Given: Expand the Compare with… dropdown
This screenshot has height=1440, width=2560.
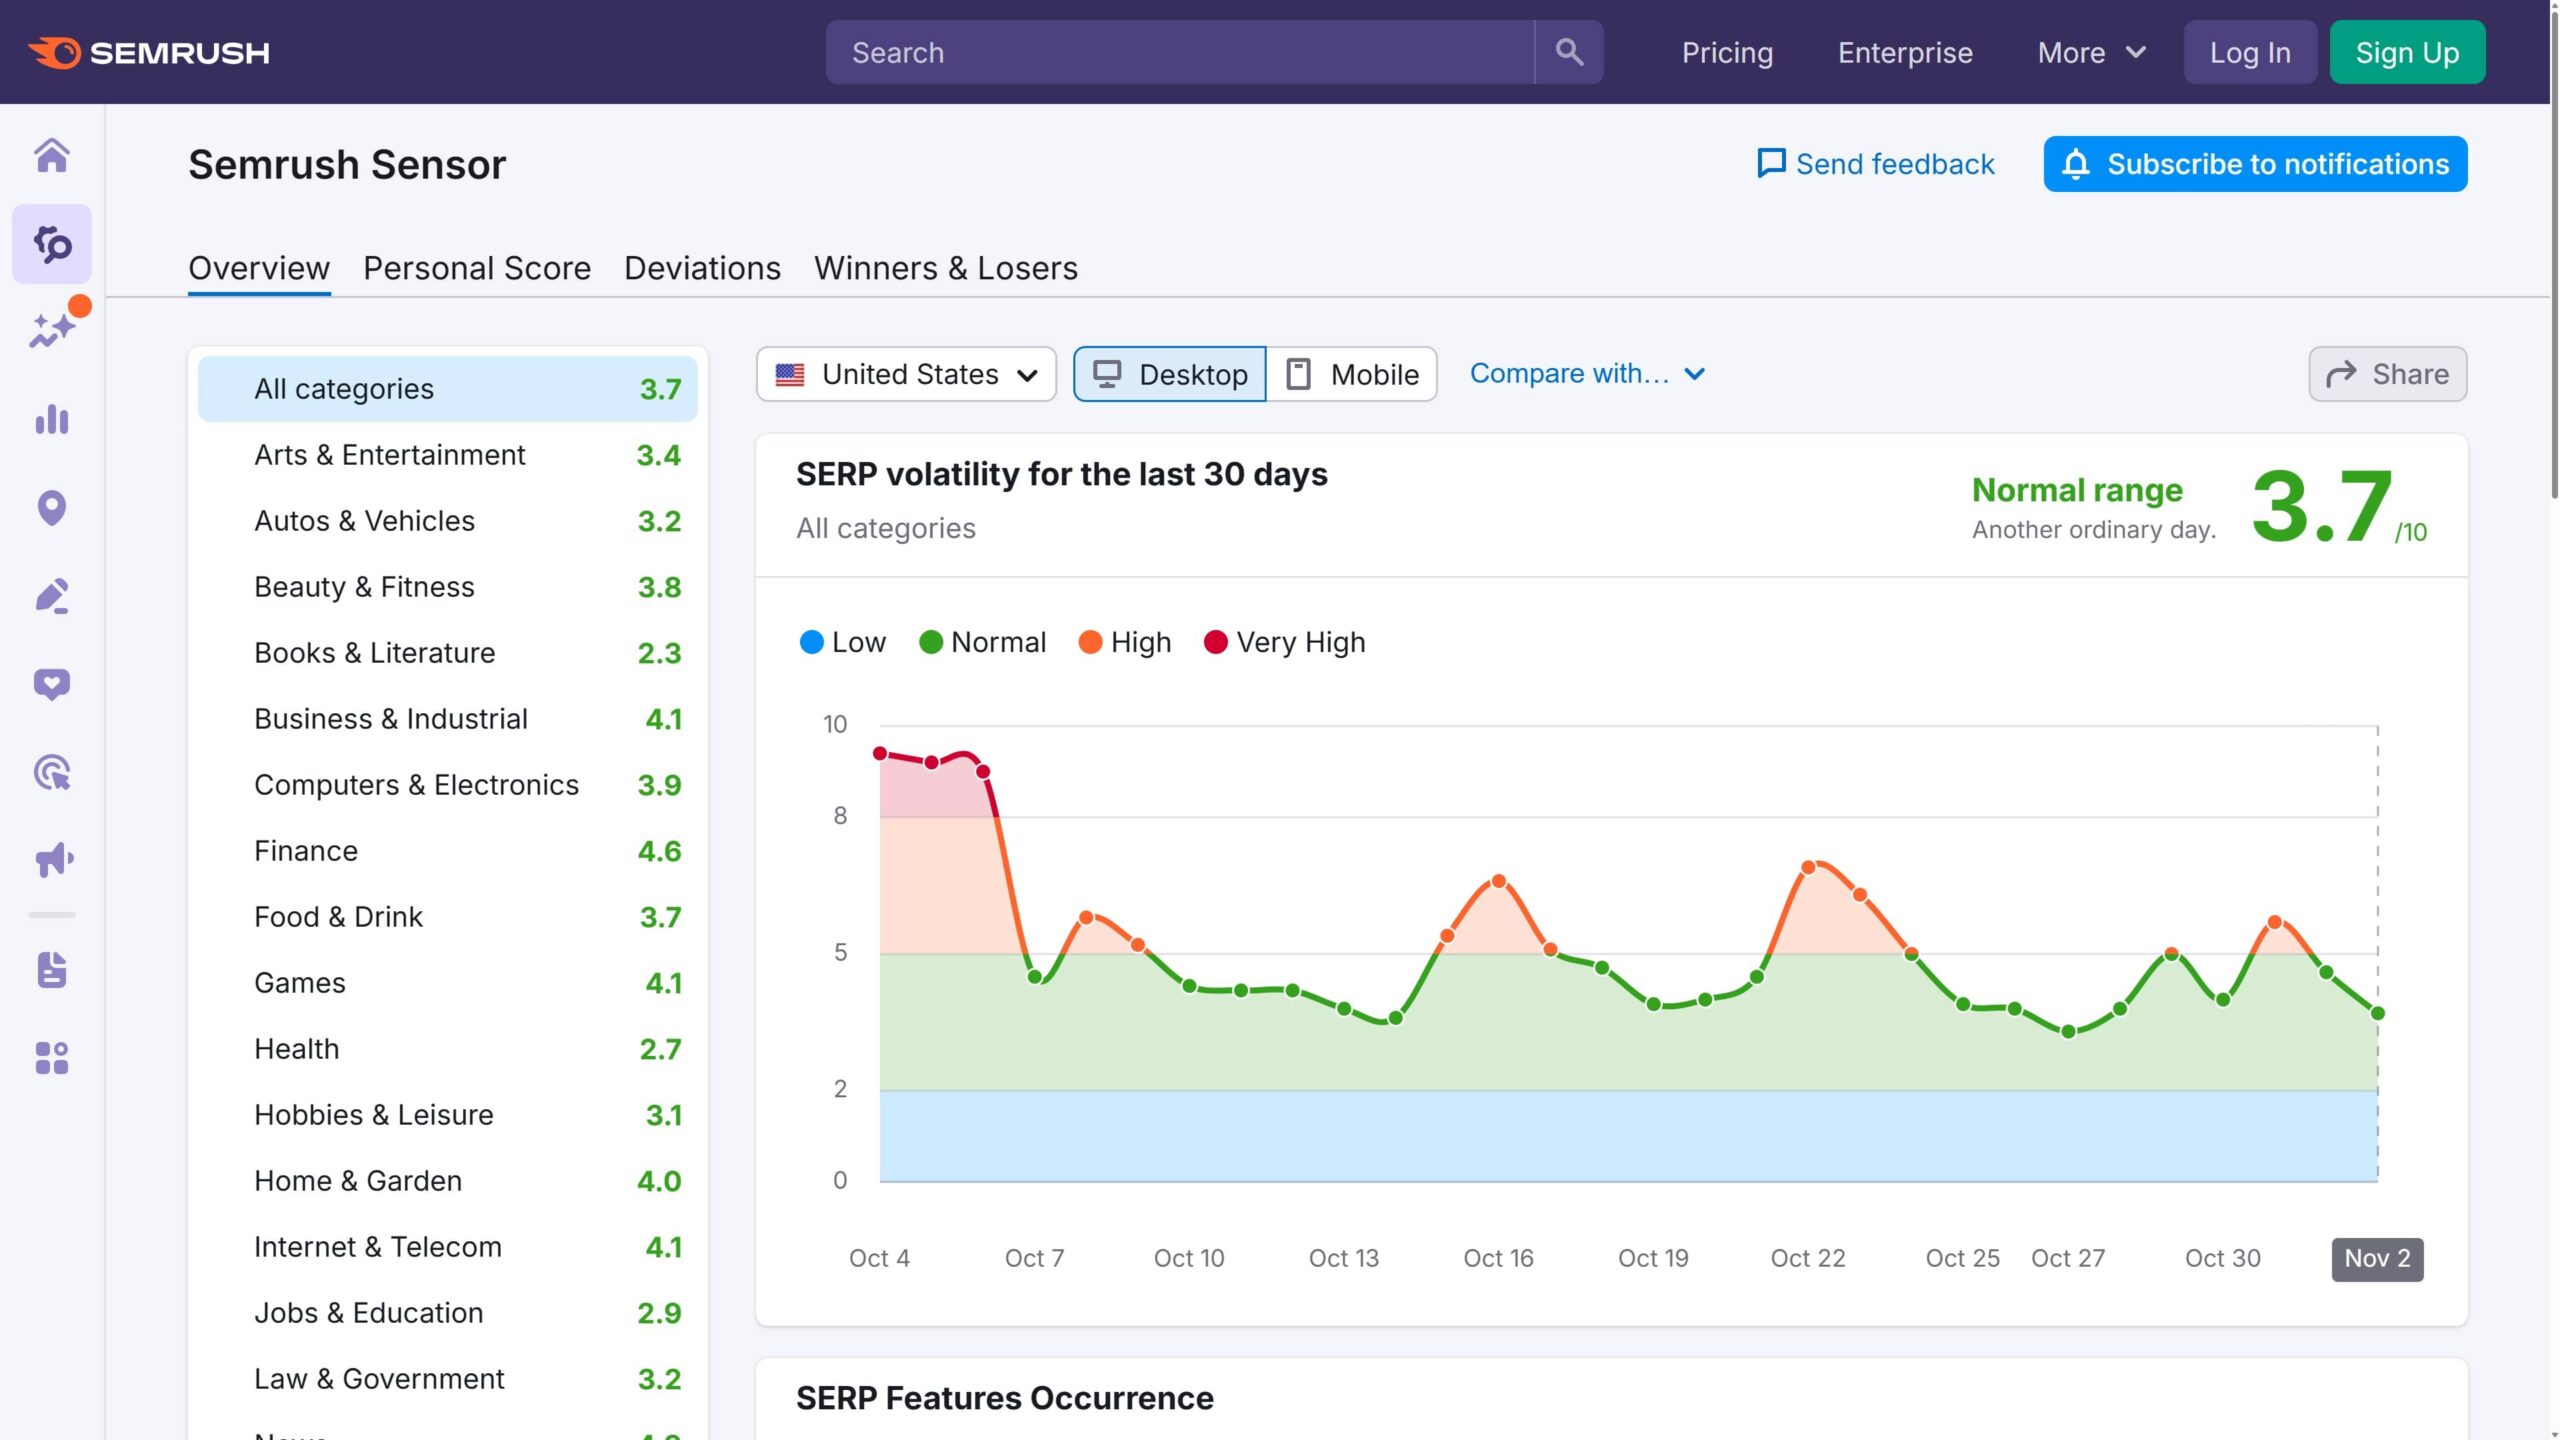Looking at the screenshot, I should tap(1587, 374).
